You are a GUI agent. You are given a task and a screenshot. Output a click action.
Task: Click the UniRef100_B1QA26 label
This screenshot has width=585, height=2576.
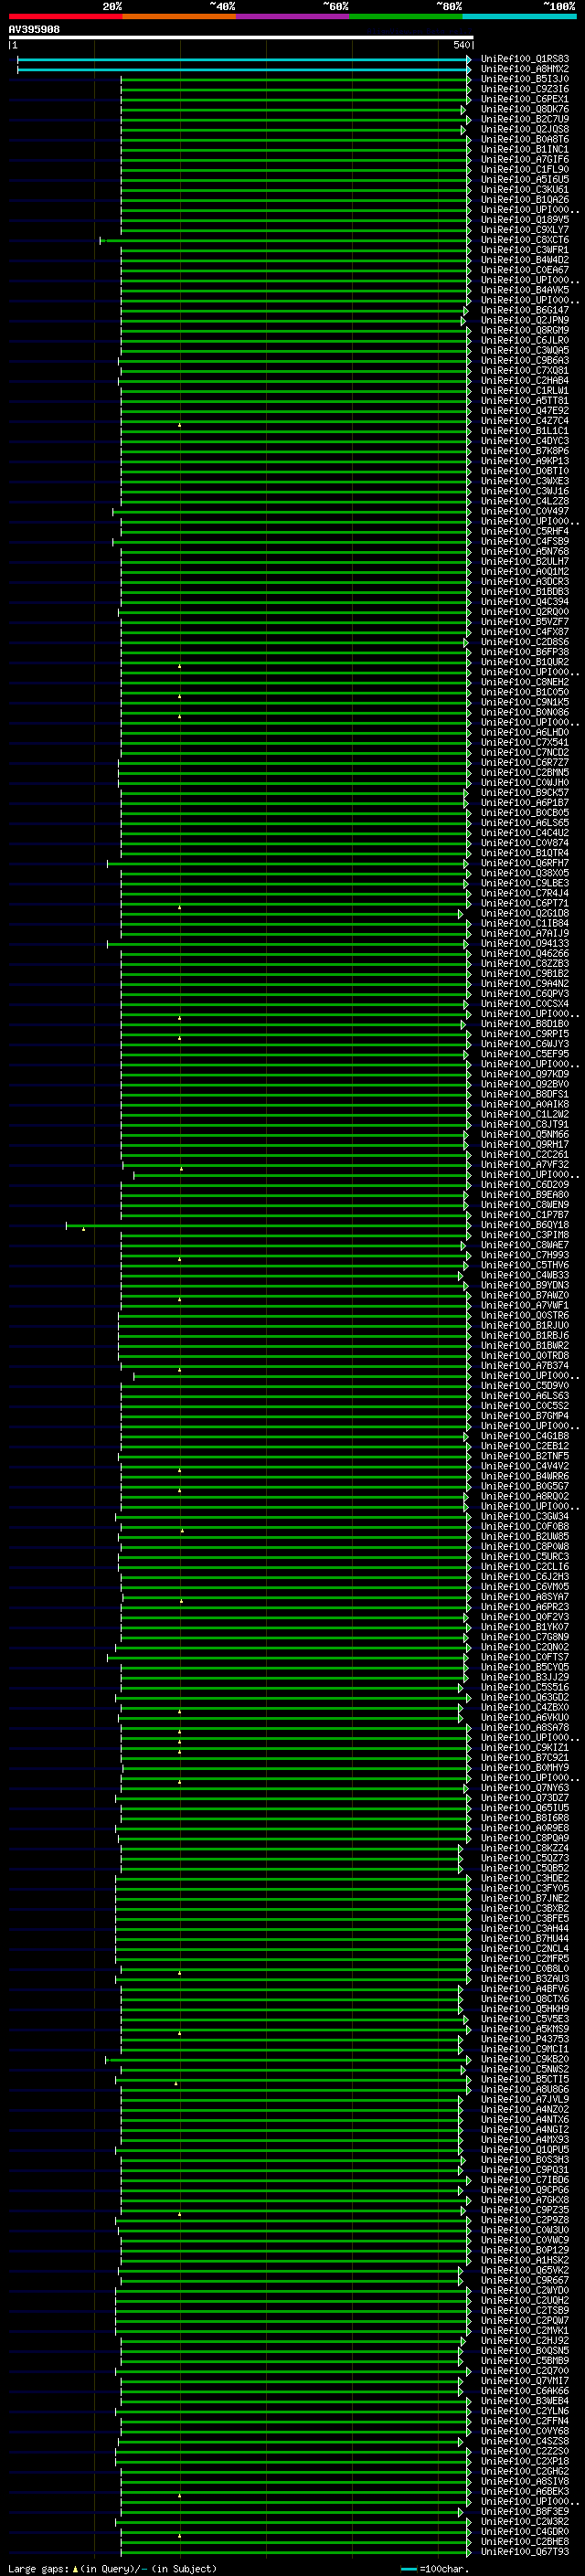pos(525,199)
